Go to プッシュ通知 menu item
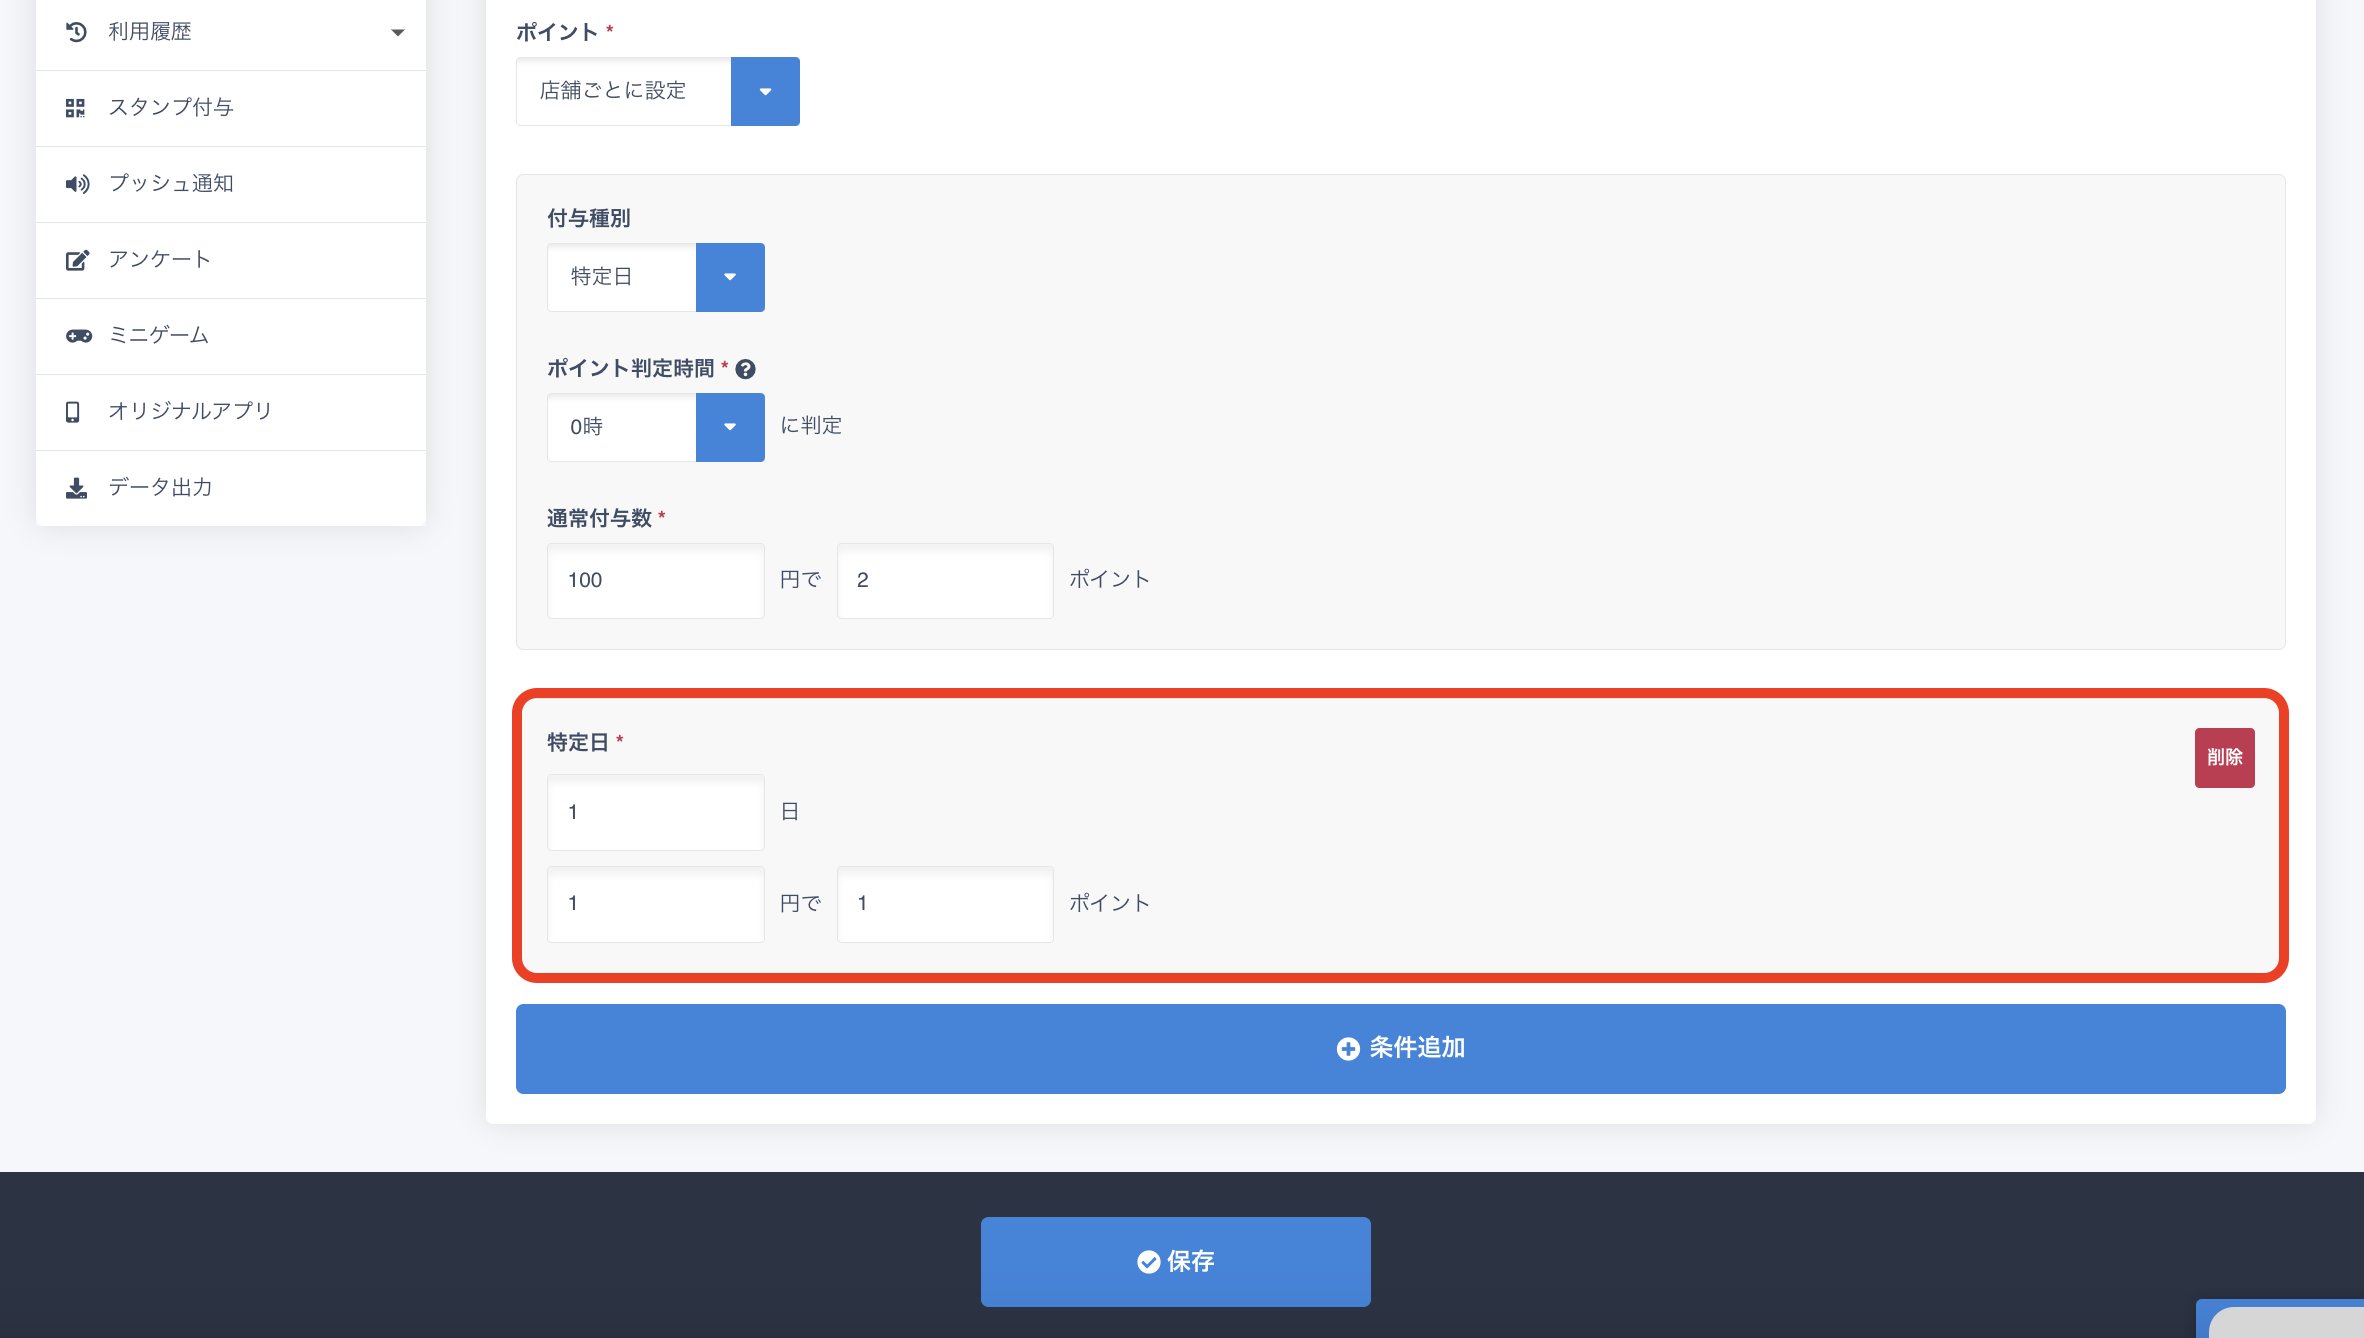Image resolution: width=2364 pixels, height=1338 pixels. pos(170,184)
